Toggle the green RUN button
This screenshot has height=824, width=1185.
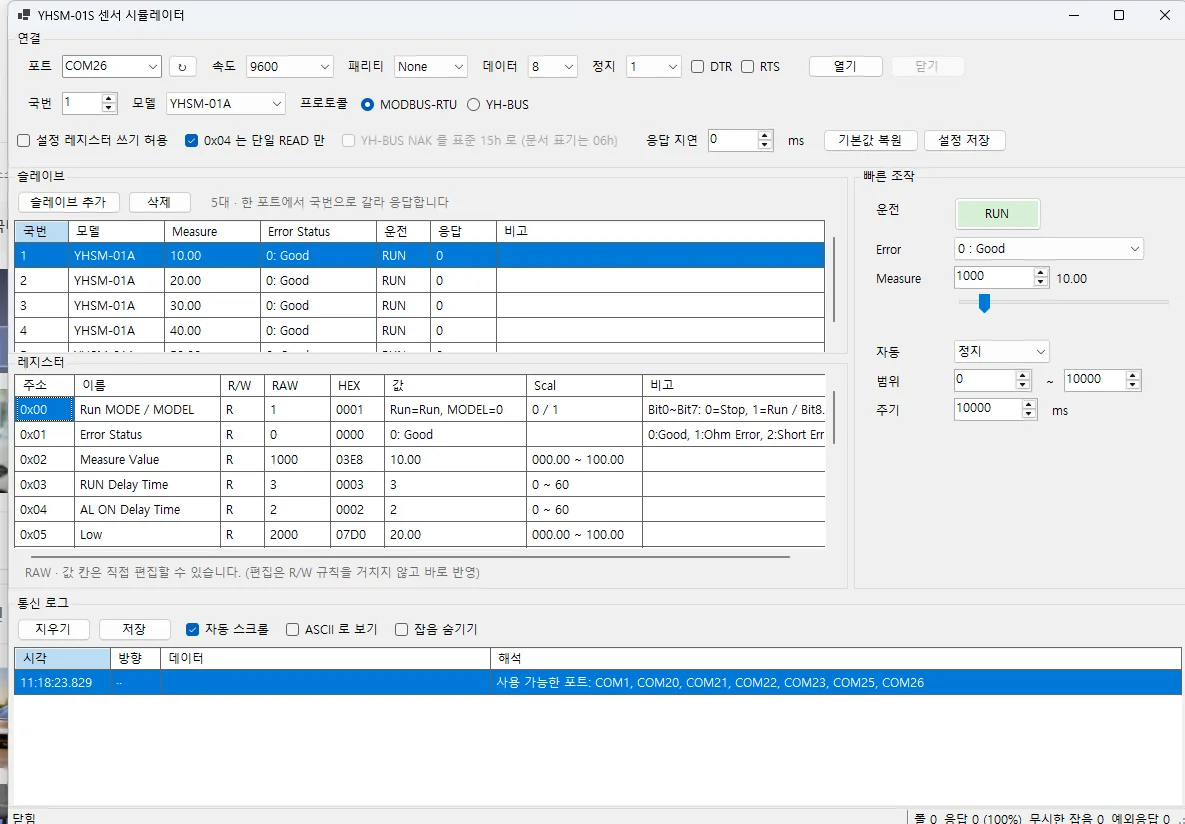pyautogui.click(x=998, y=214)
